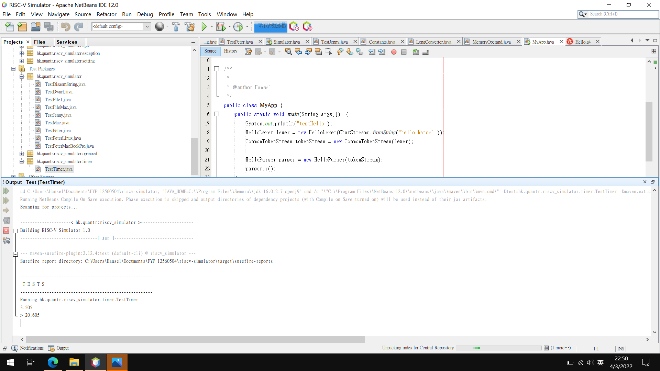Close the Projects tab
Image resolution: width=660 pixels, height=371 pixels.
point(28,42)
